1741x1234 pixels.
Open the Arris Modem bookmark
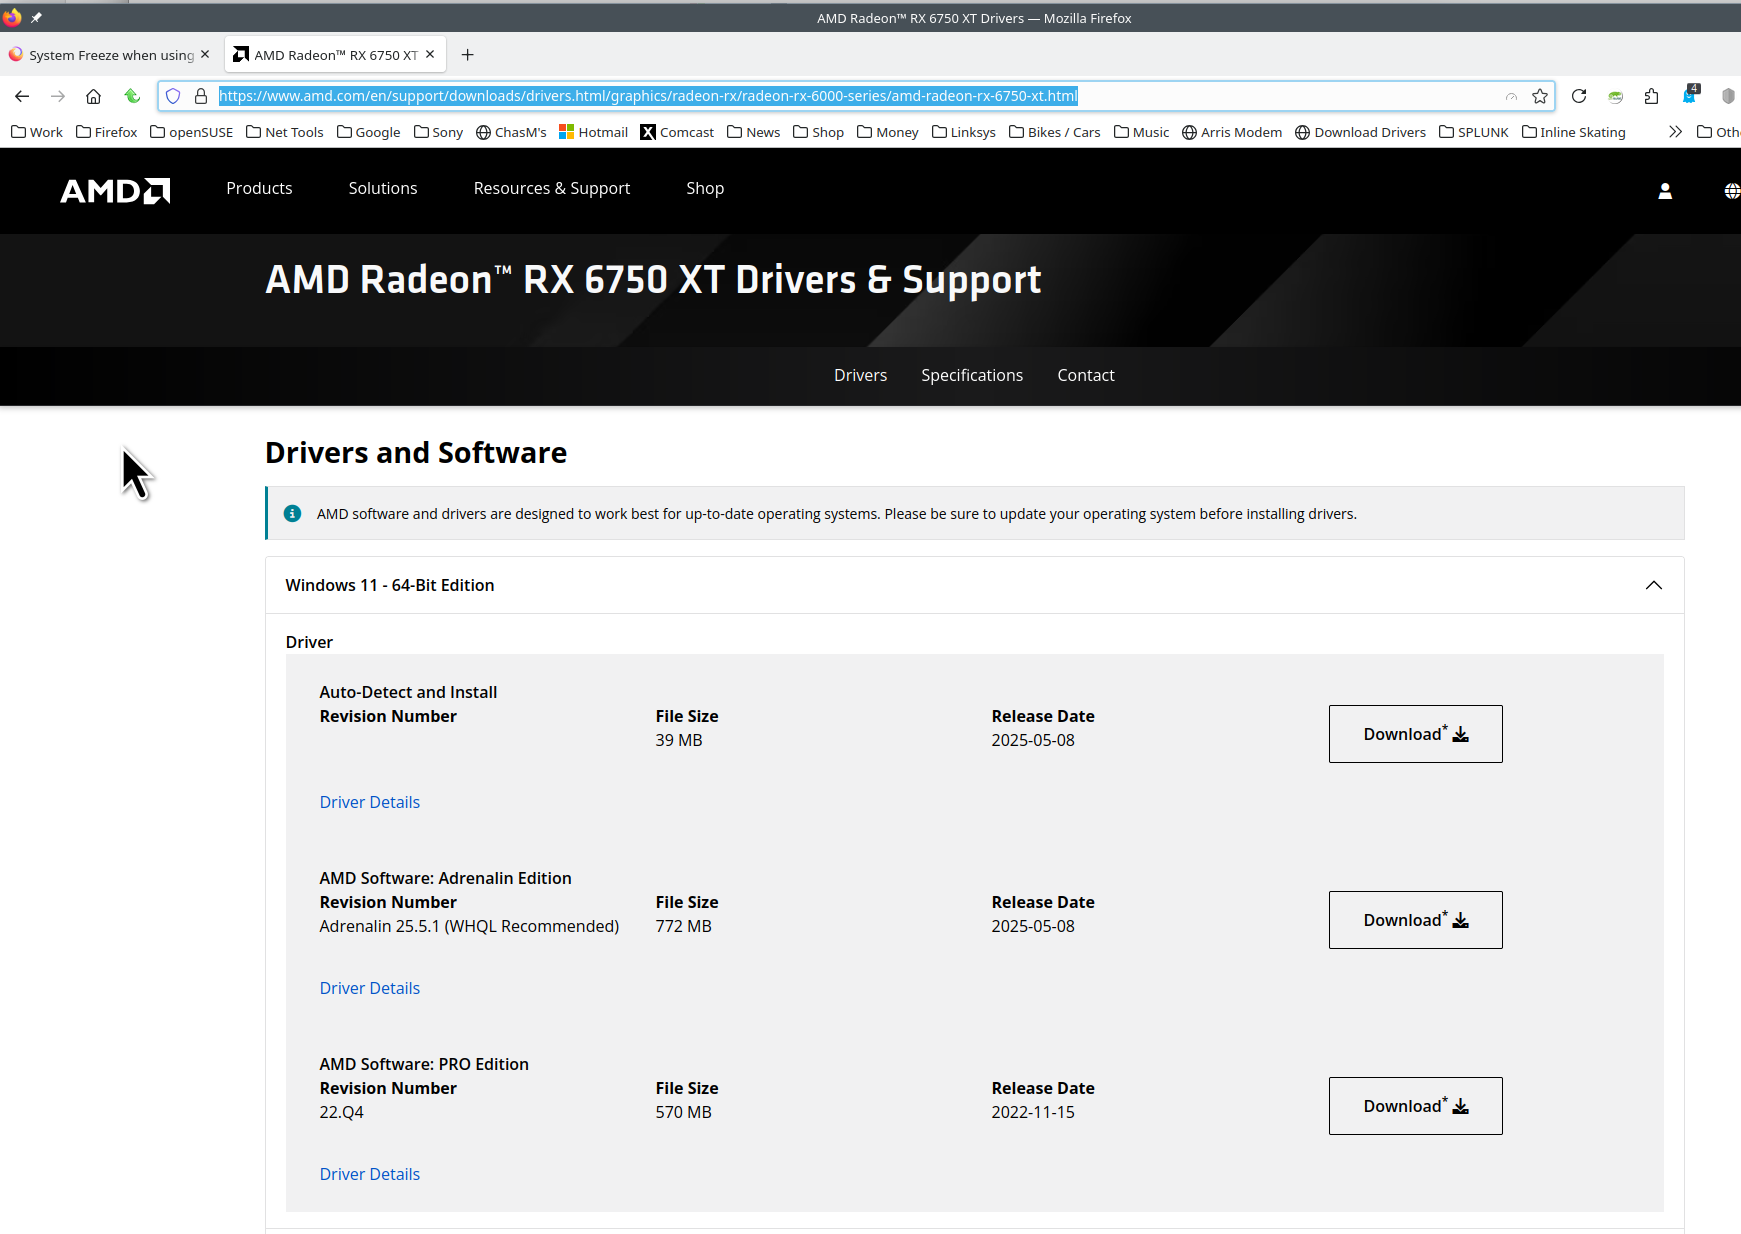(1232, 132)
